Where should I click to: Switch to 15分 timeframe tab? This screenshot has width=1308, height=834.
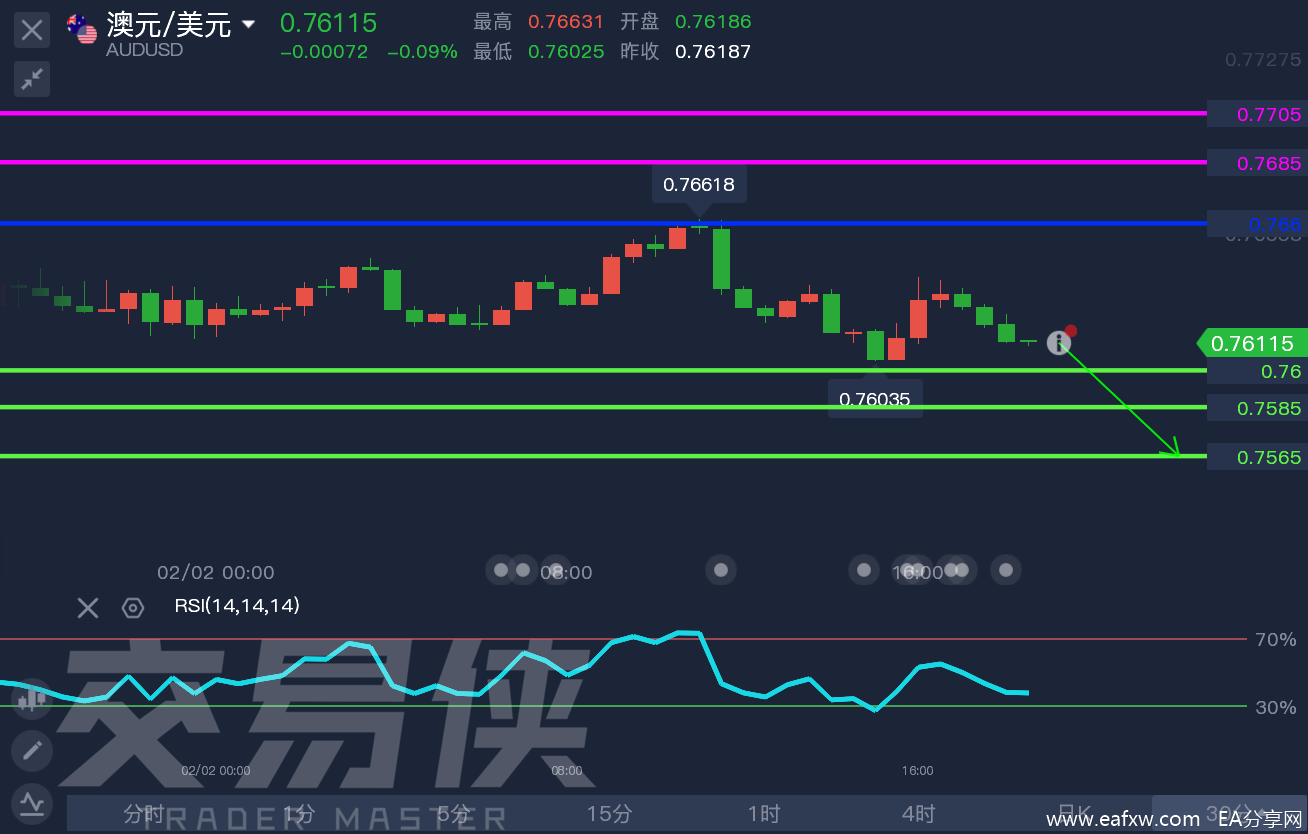tap(609, 814)
